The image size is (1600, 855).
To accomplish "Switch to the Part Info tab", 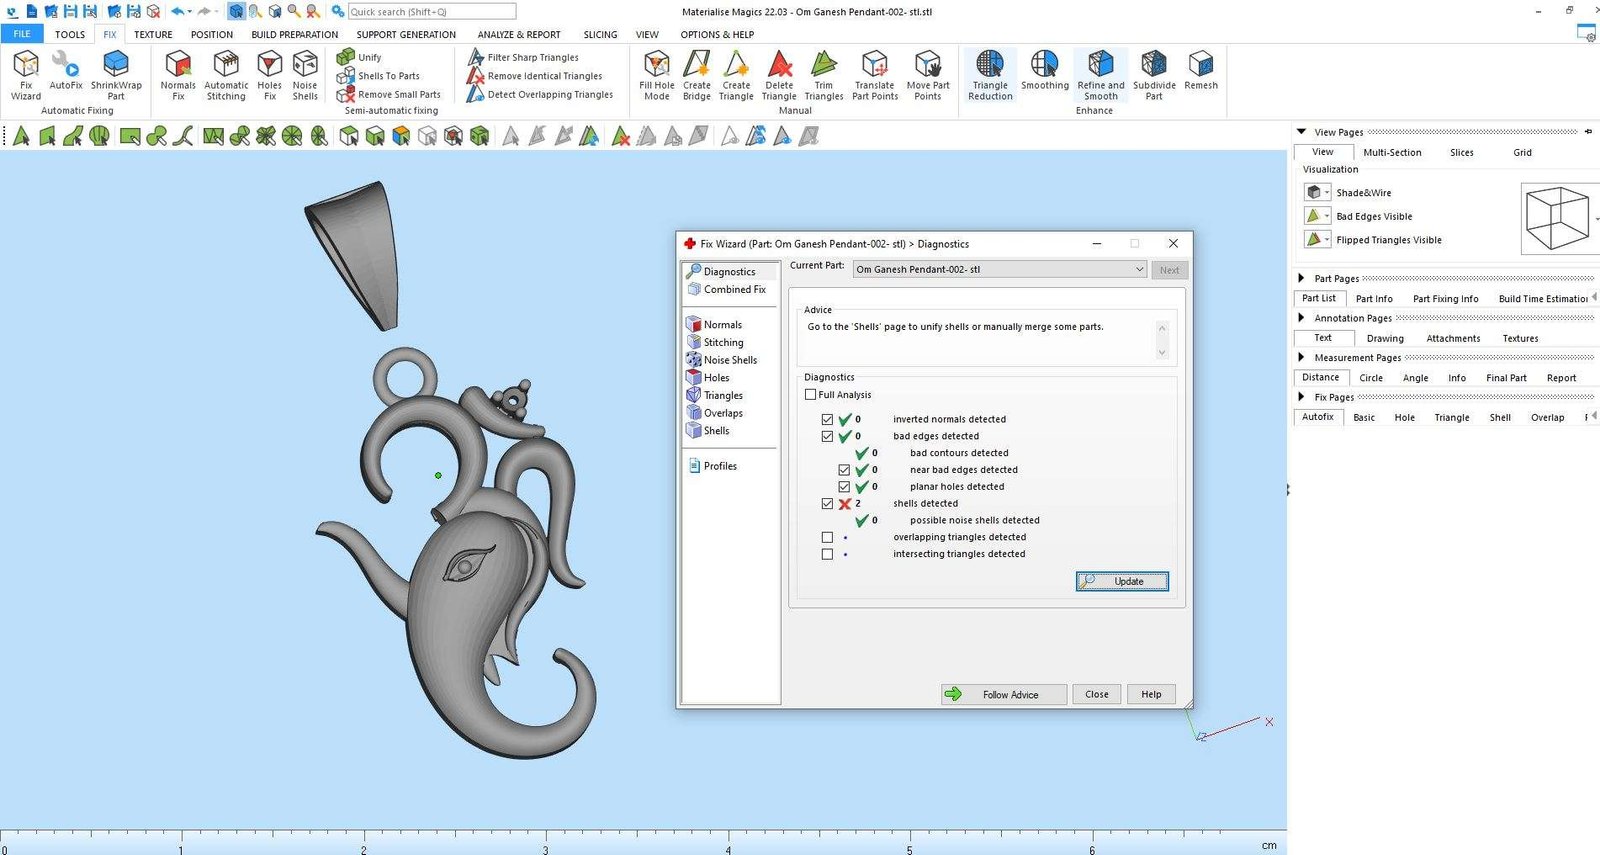I will point(1373,299).
